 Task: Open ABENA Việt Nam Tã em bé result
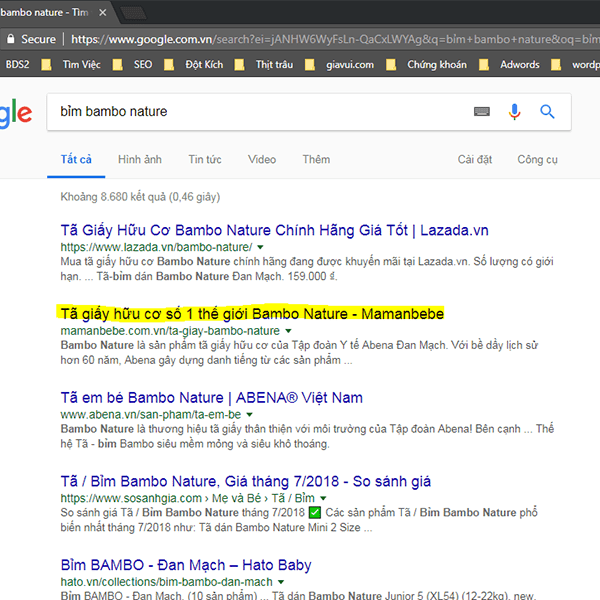coord(212,398)
